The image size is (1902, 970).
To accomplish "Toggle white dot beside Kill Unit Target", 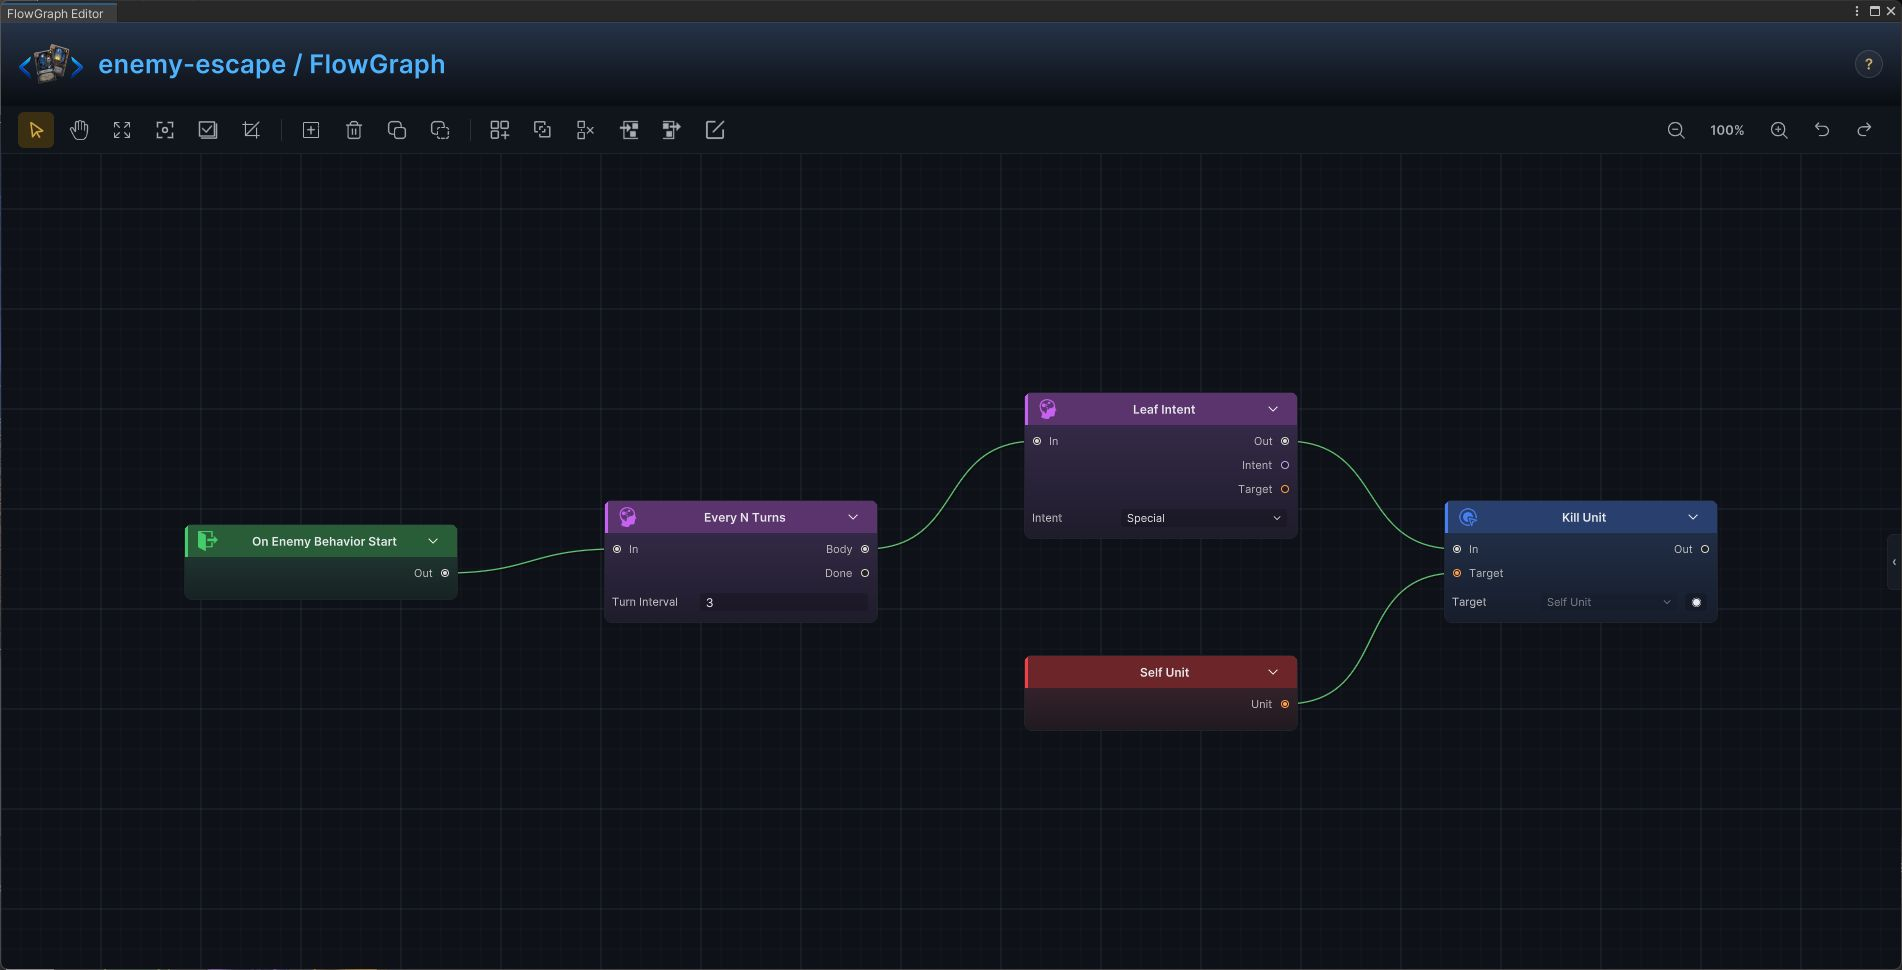I will coord(1696,602).
